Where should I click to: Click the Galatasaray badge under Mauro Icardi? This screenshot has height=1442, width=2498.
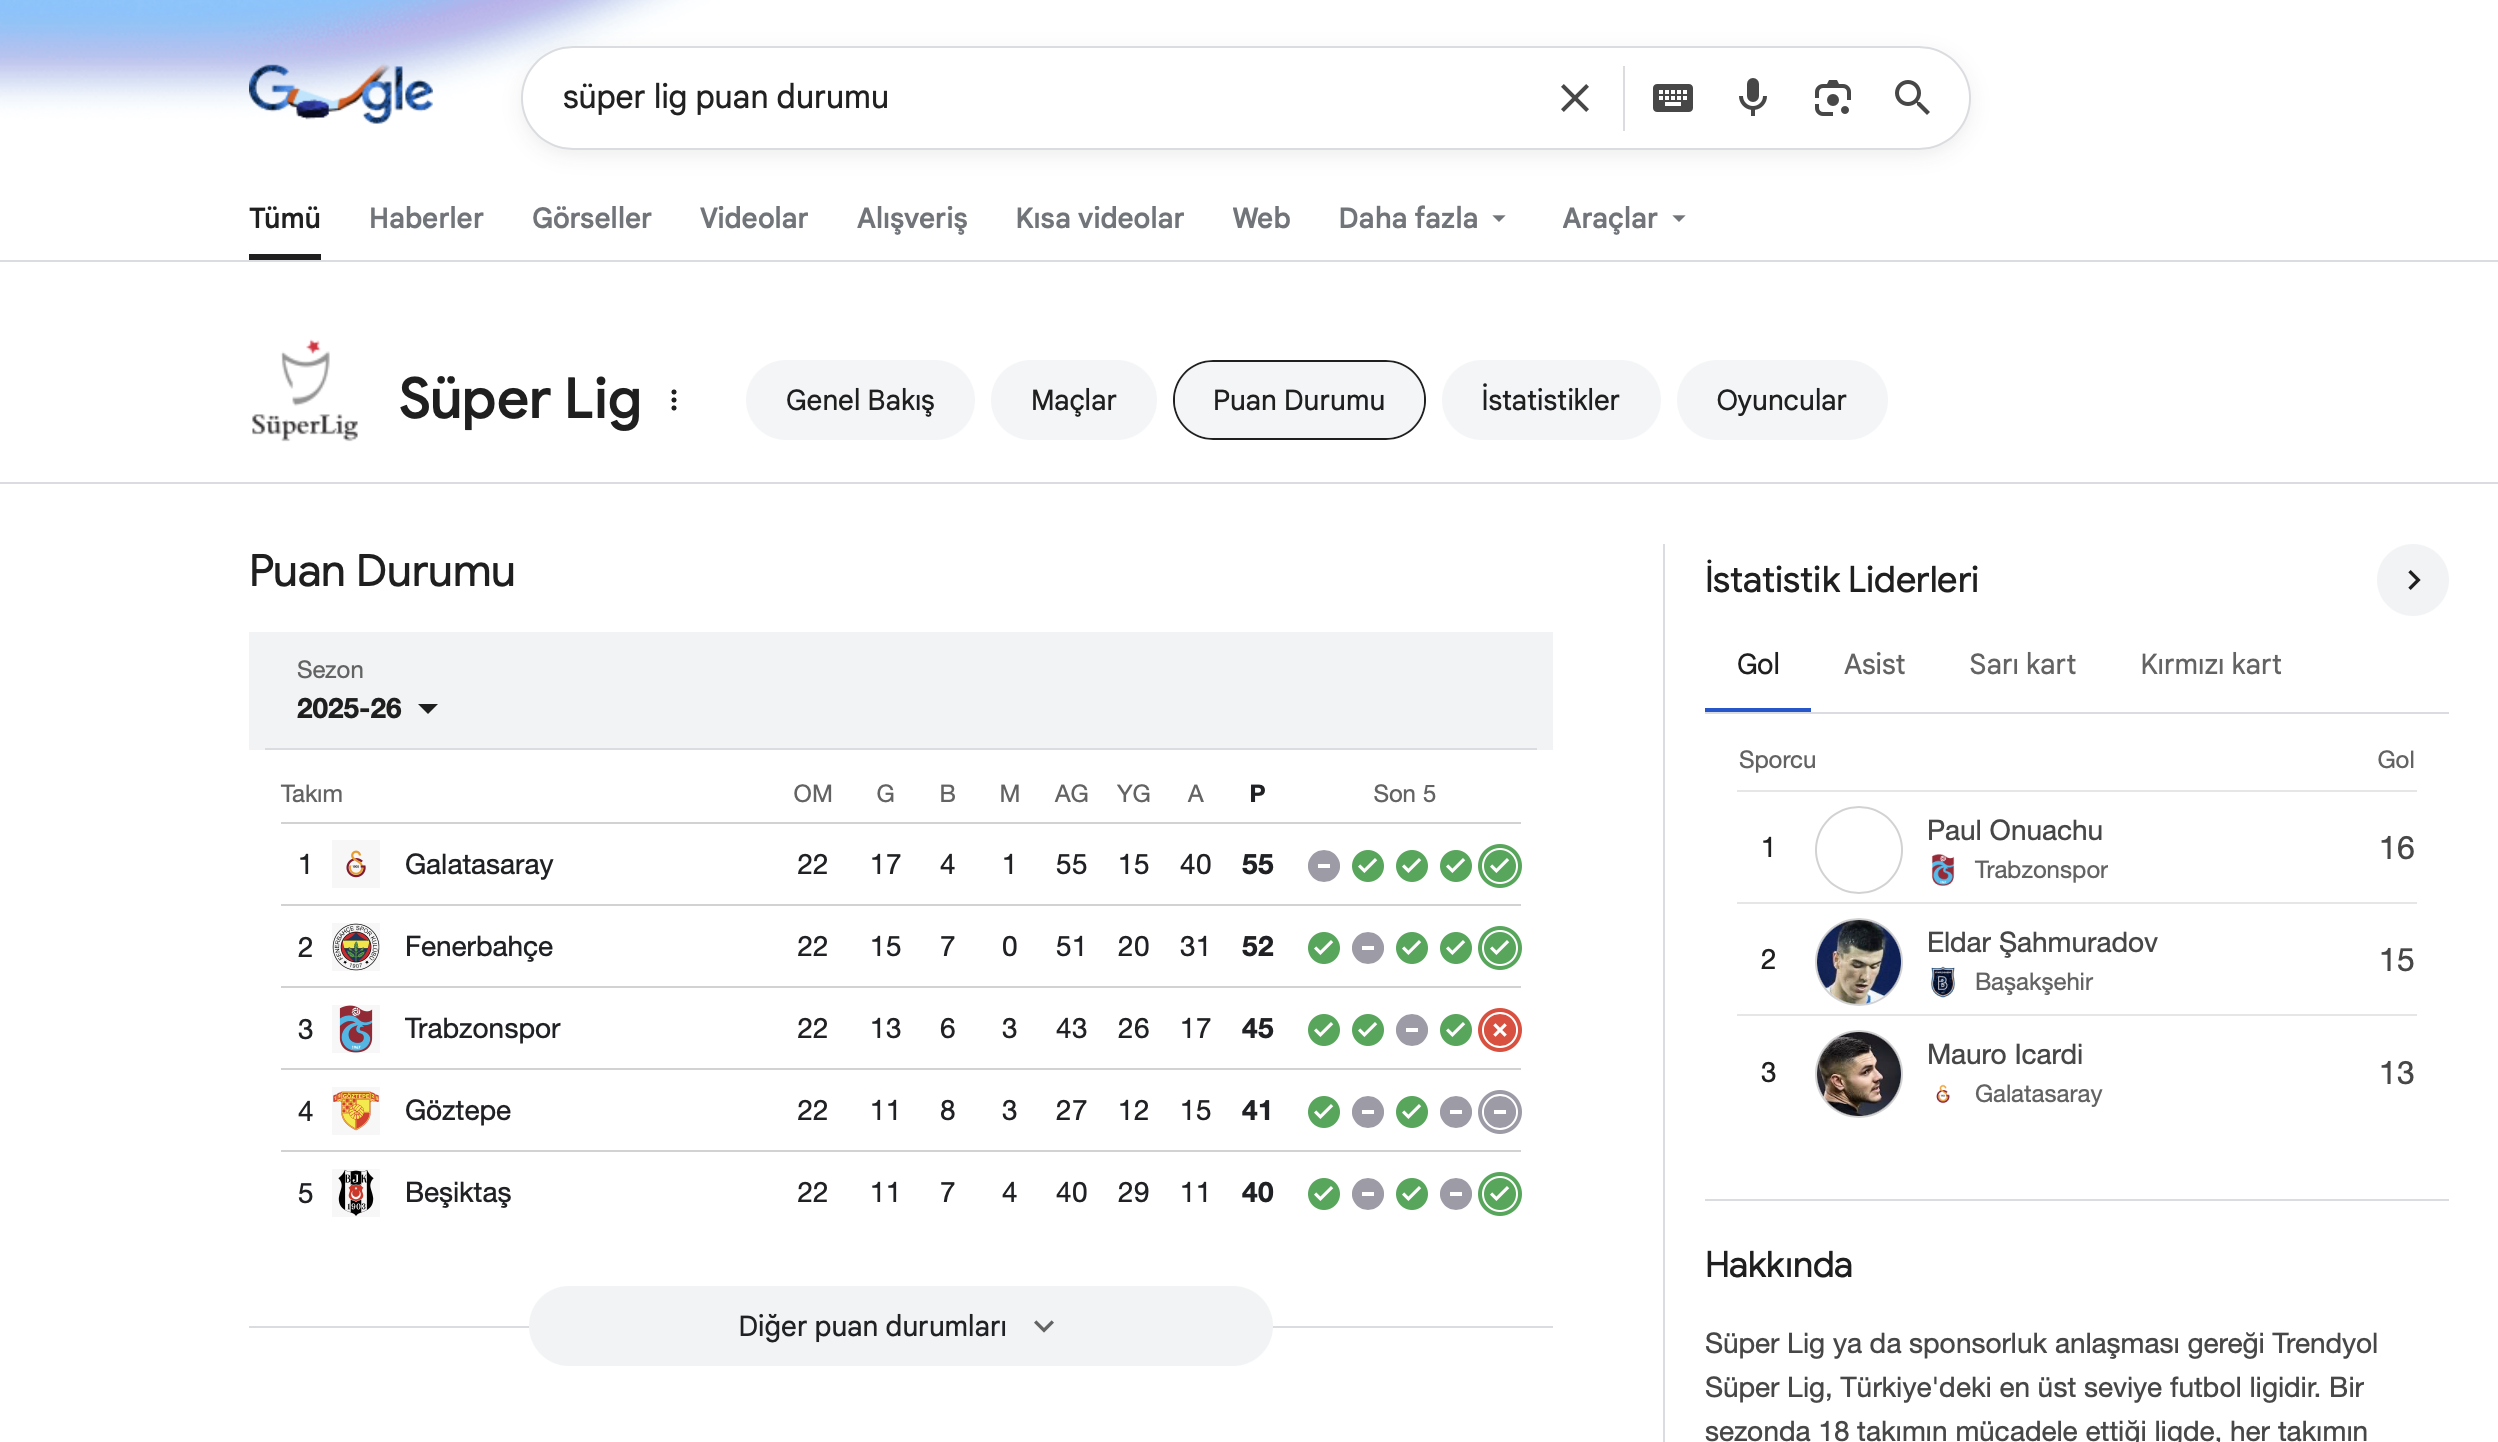1943,1094
